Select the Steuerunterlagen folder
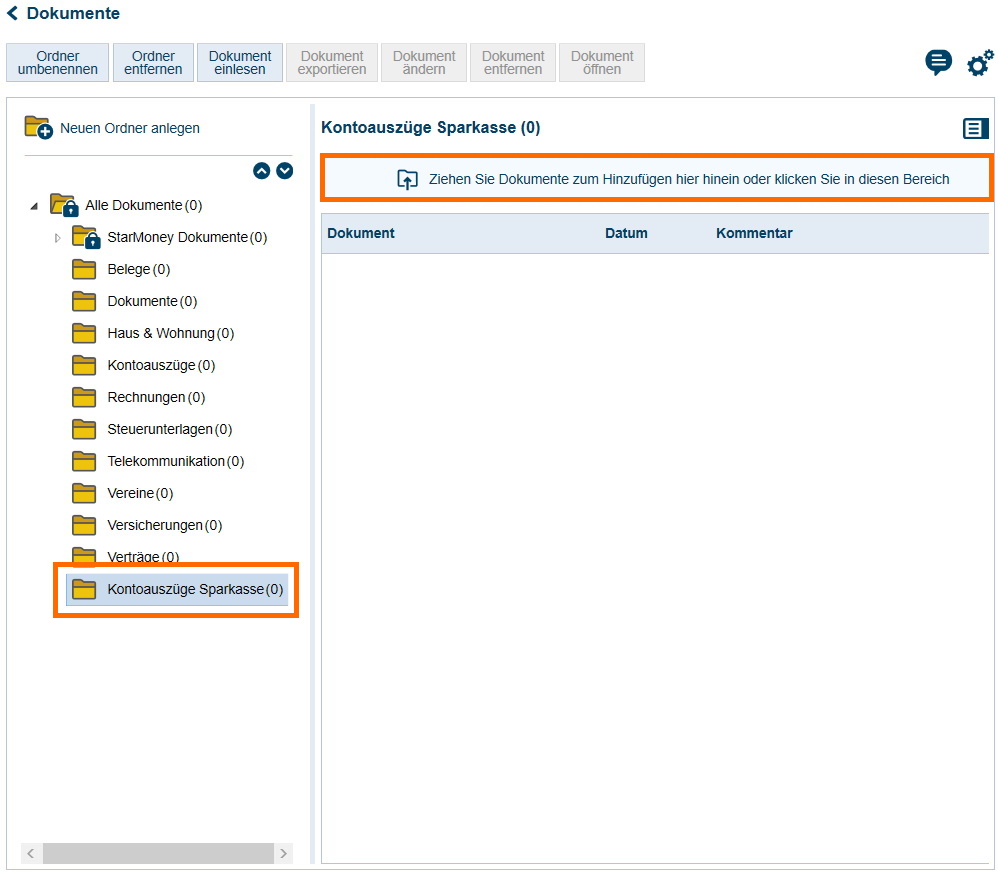The image size is (998, 872). (x=169, y=429)
